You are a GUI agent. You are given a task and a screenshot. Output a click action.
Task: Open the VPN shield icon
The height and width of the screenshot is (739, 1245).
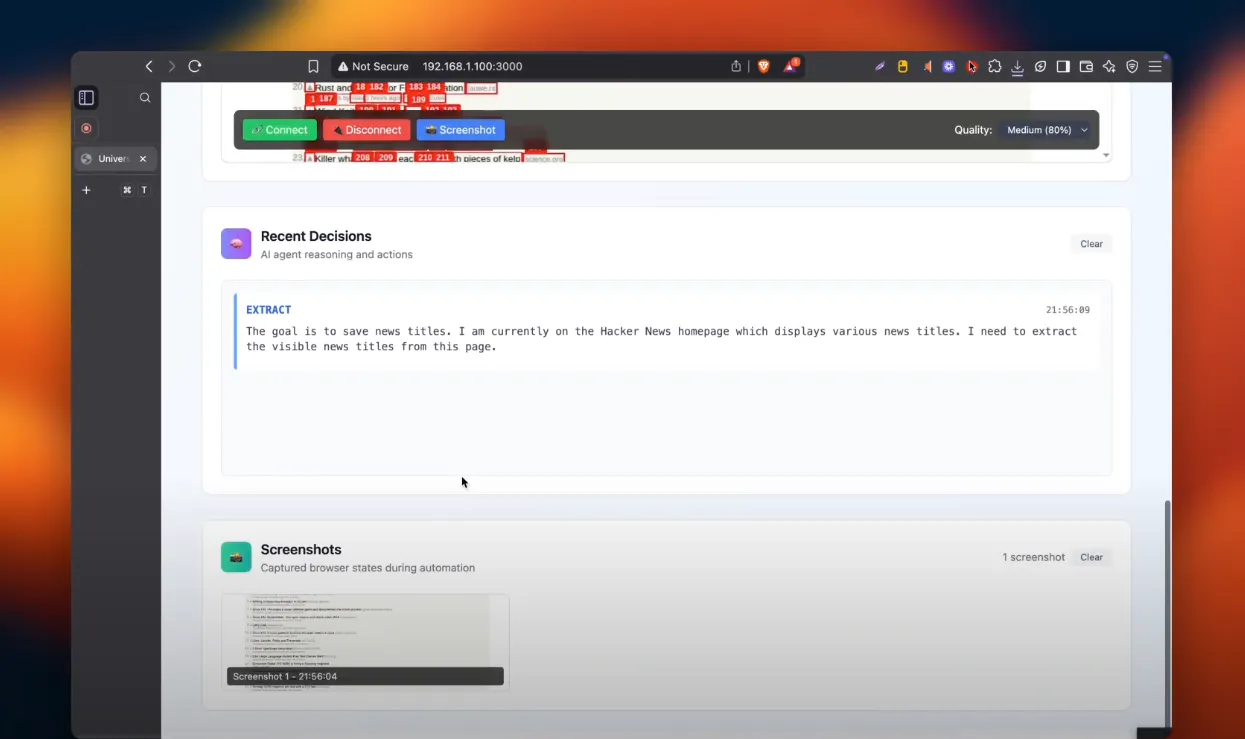pos(1132,67)
